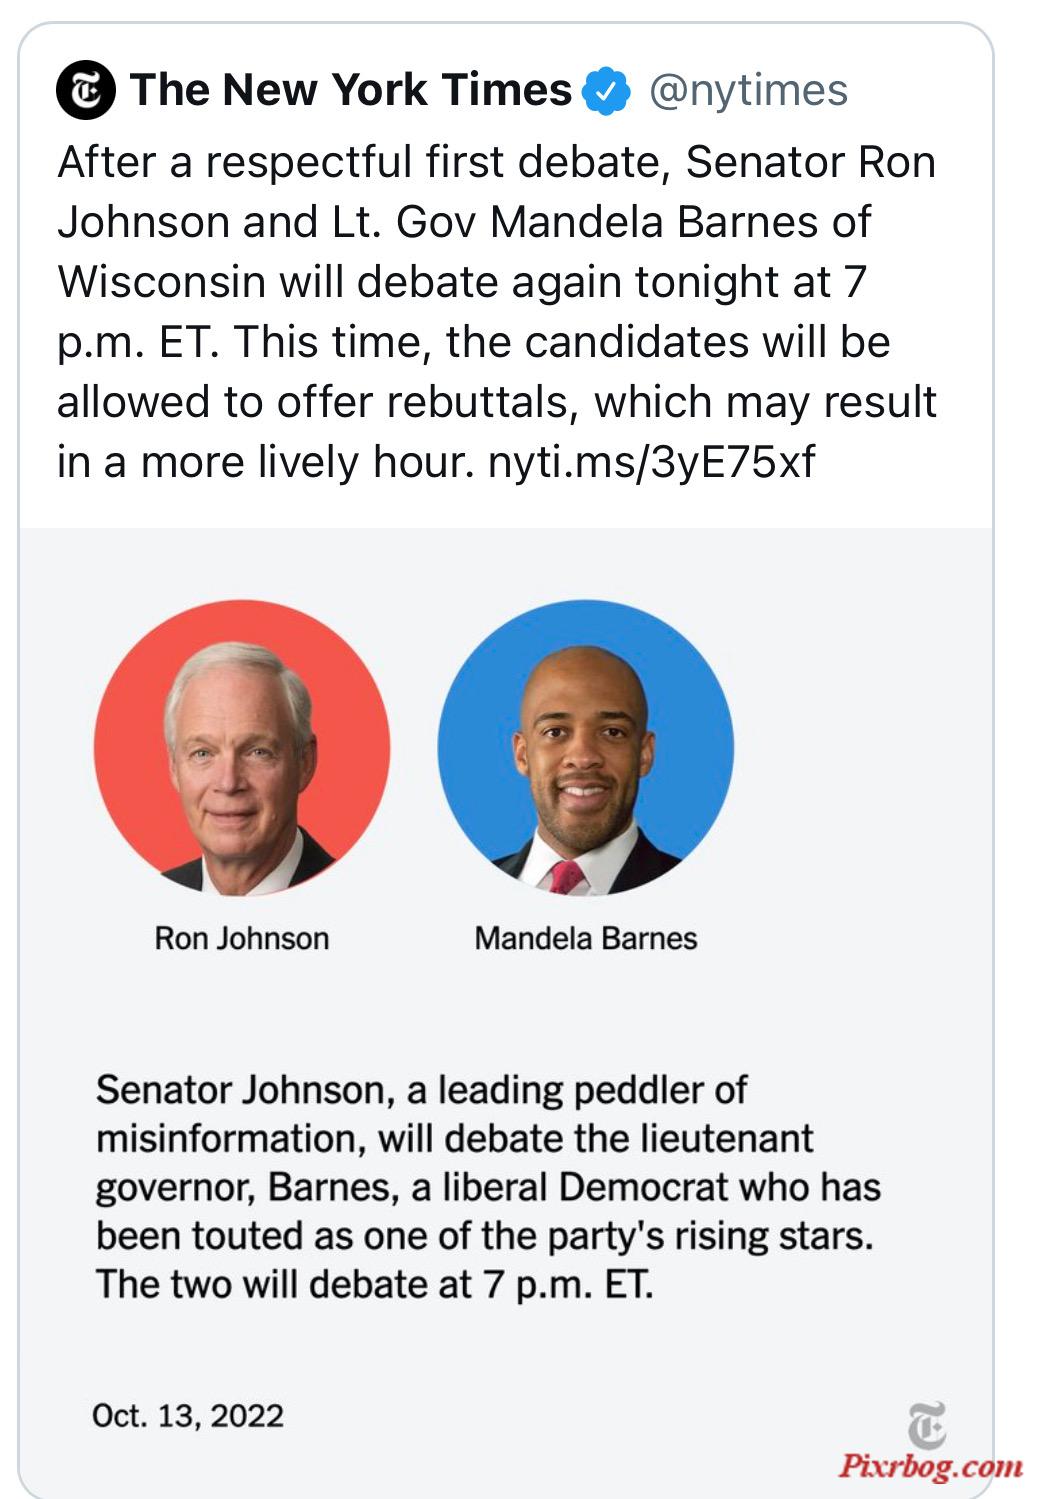The image size is (1043, 1499).
Task: Click the gray NYT logo in card corner
Action: pos(927,1425)
